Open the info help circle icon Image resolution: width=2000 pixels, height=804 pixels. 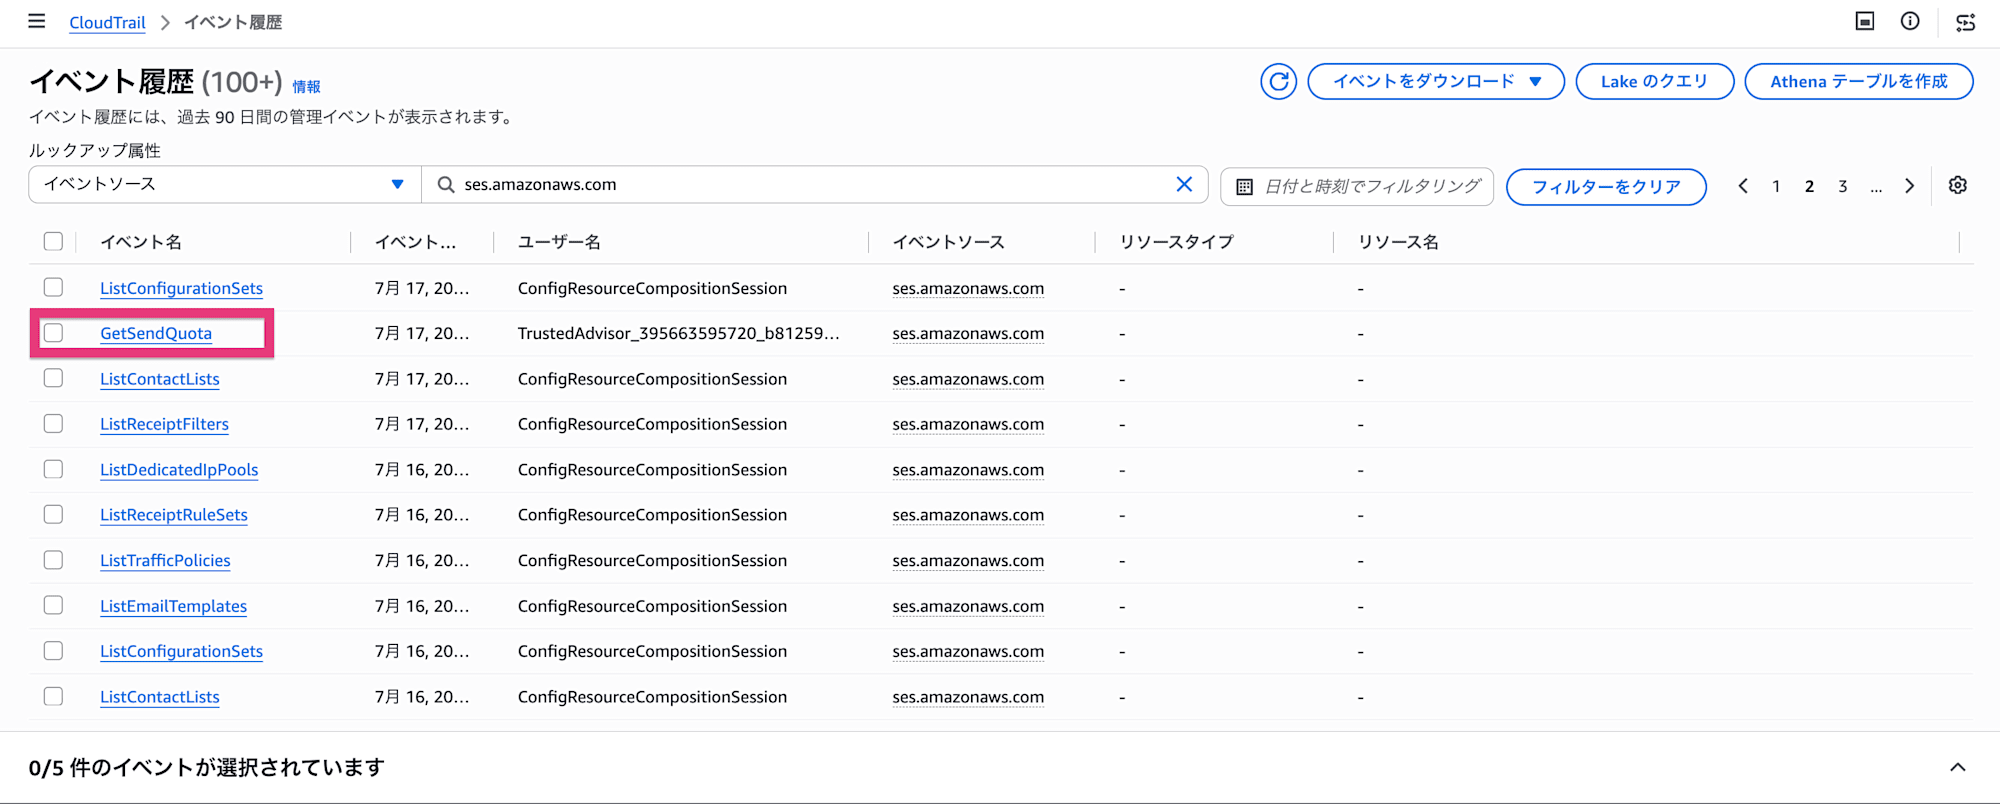1910,21
